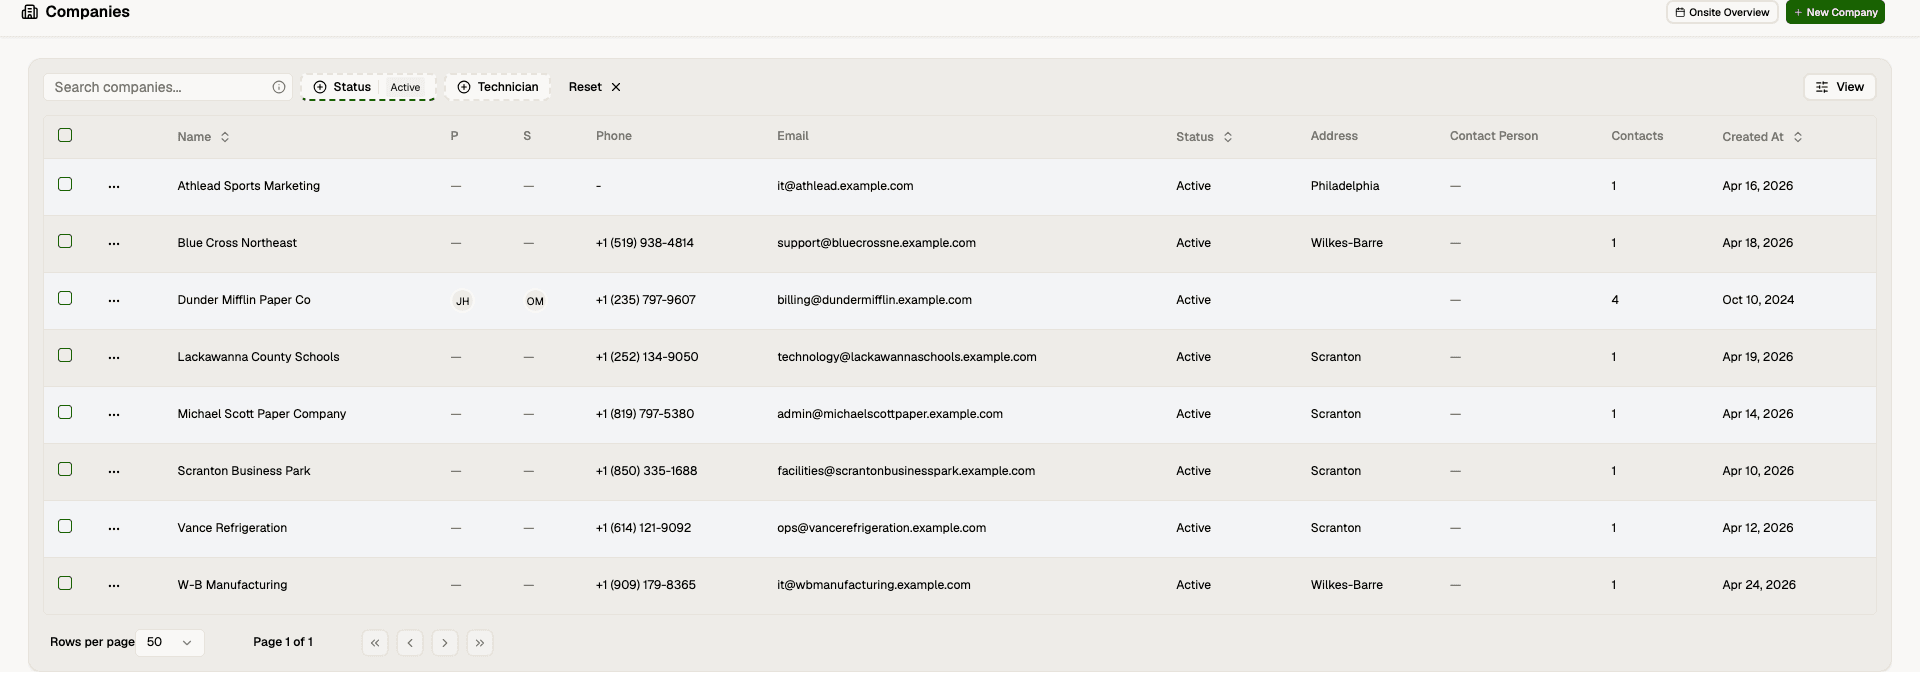Screen dimensions: 1920x692
Task: Go to the first page
Action: tap(375, 643)
